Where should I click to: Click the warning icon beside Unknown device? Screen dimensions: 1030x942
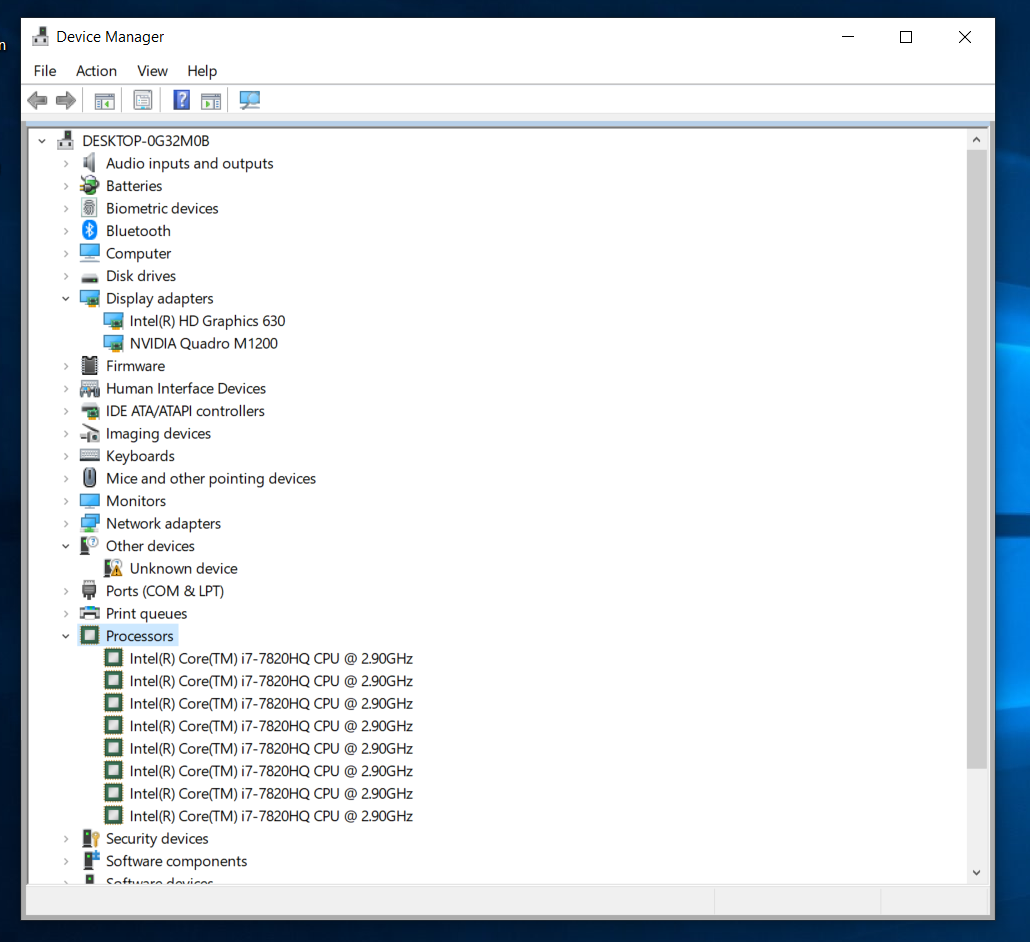click(x=114, y=568)
